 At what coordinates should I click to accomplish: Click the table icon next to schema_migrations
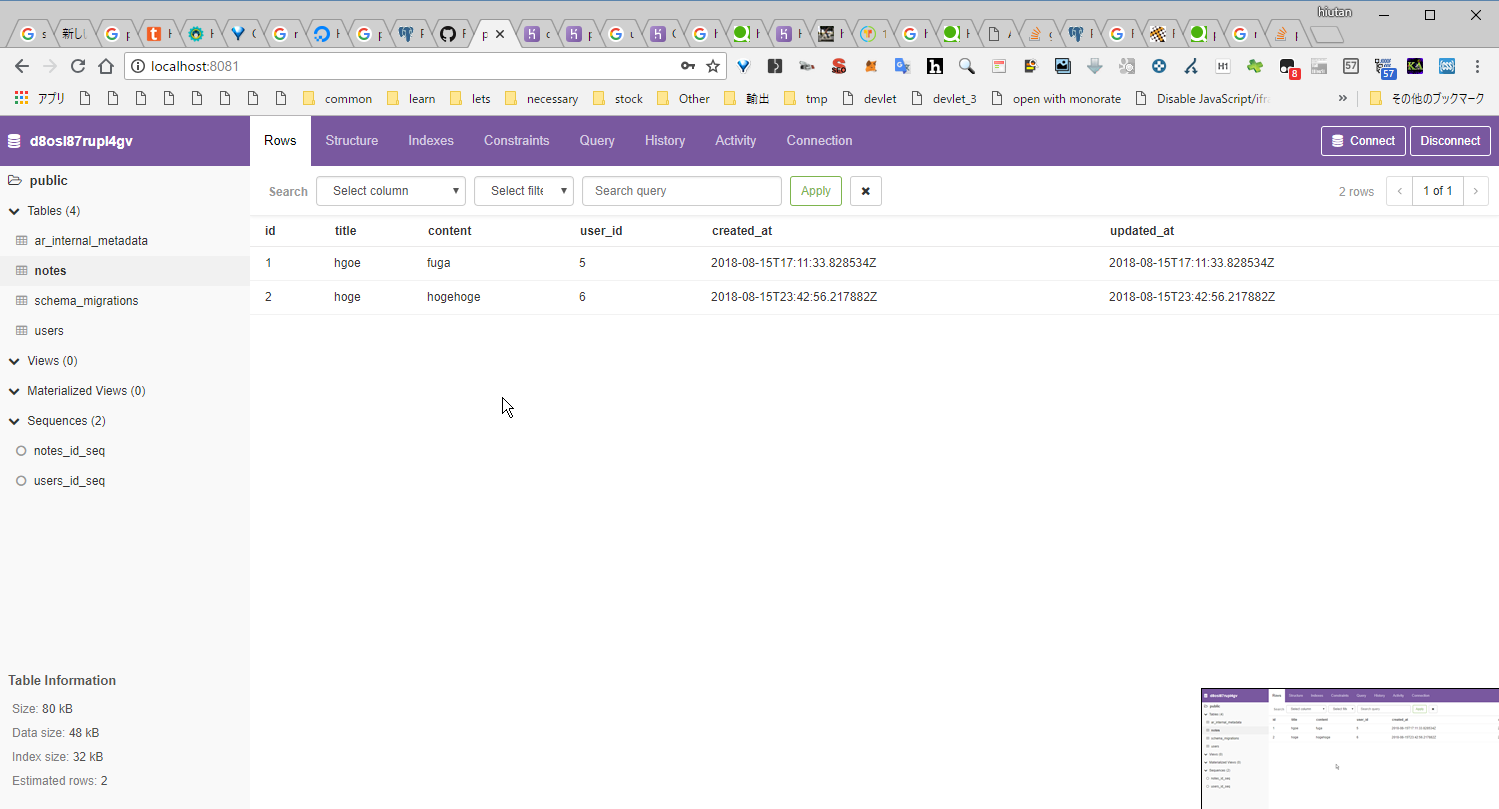[22, 301]
